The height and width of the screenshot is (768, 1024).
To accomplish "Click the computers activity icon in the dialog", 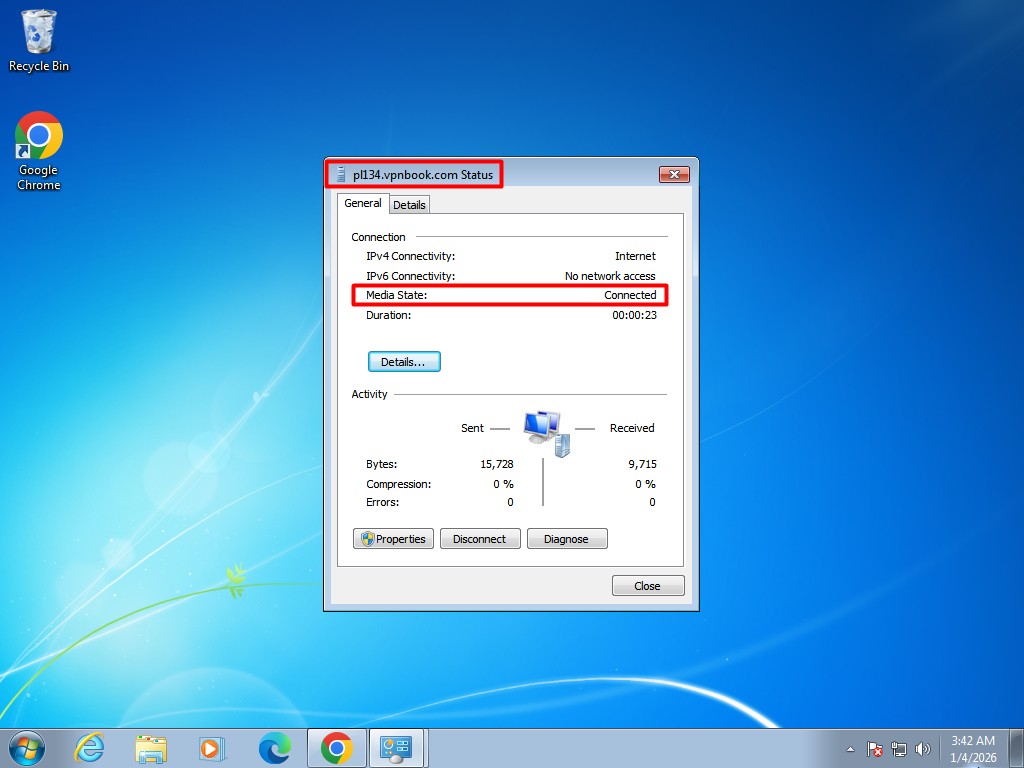I will click(x=545, y=430).
